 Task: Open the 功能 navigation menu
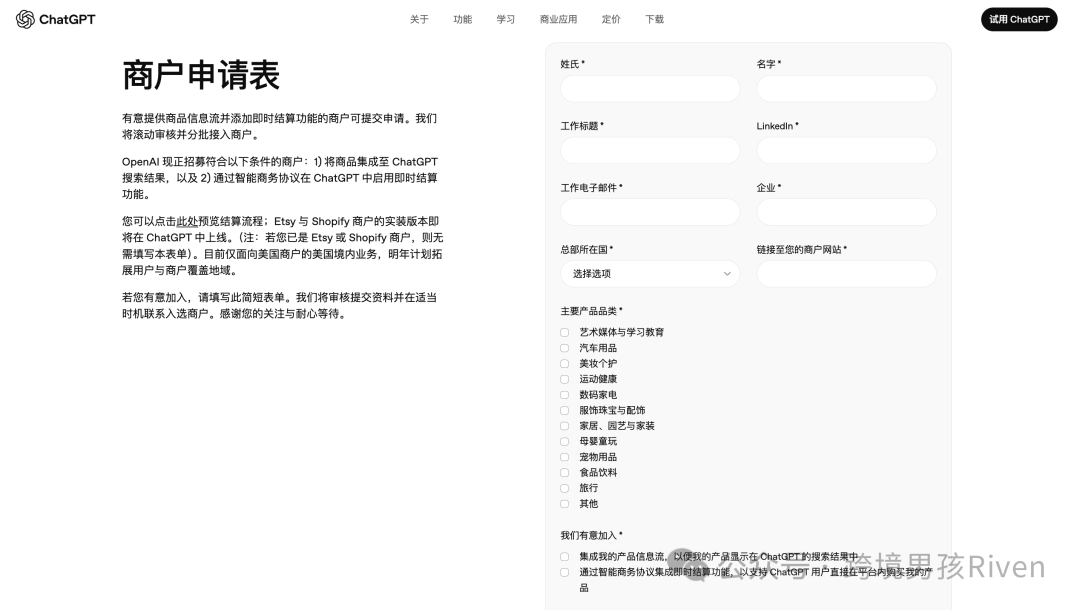tap(462, 19)
